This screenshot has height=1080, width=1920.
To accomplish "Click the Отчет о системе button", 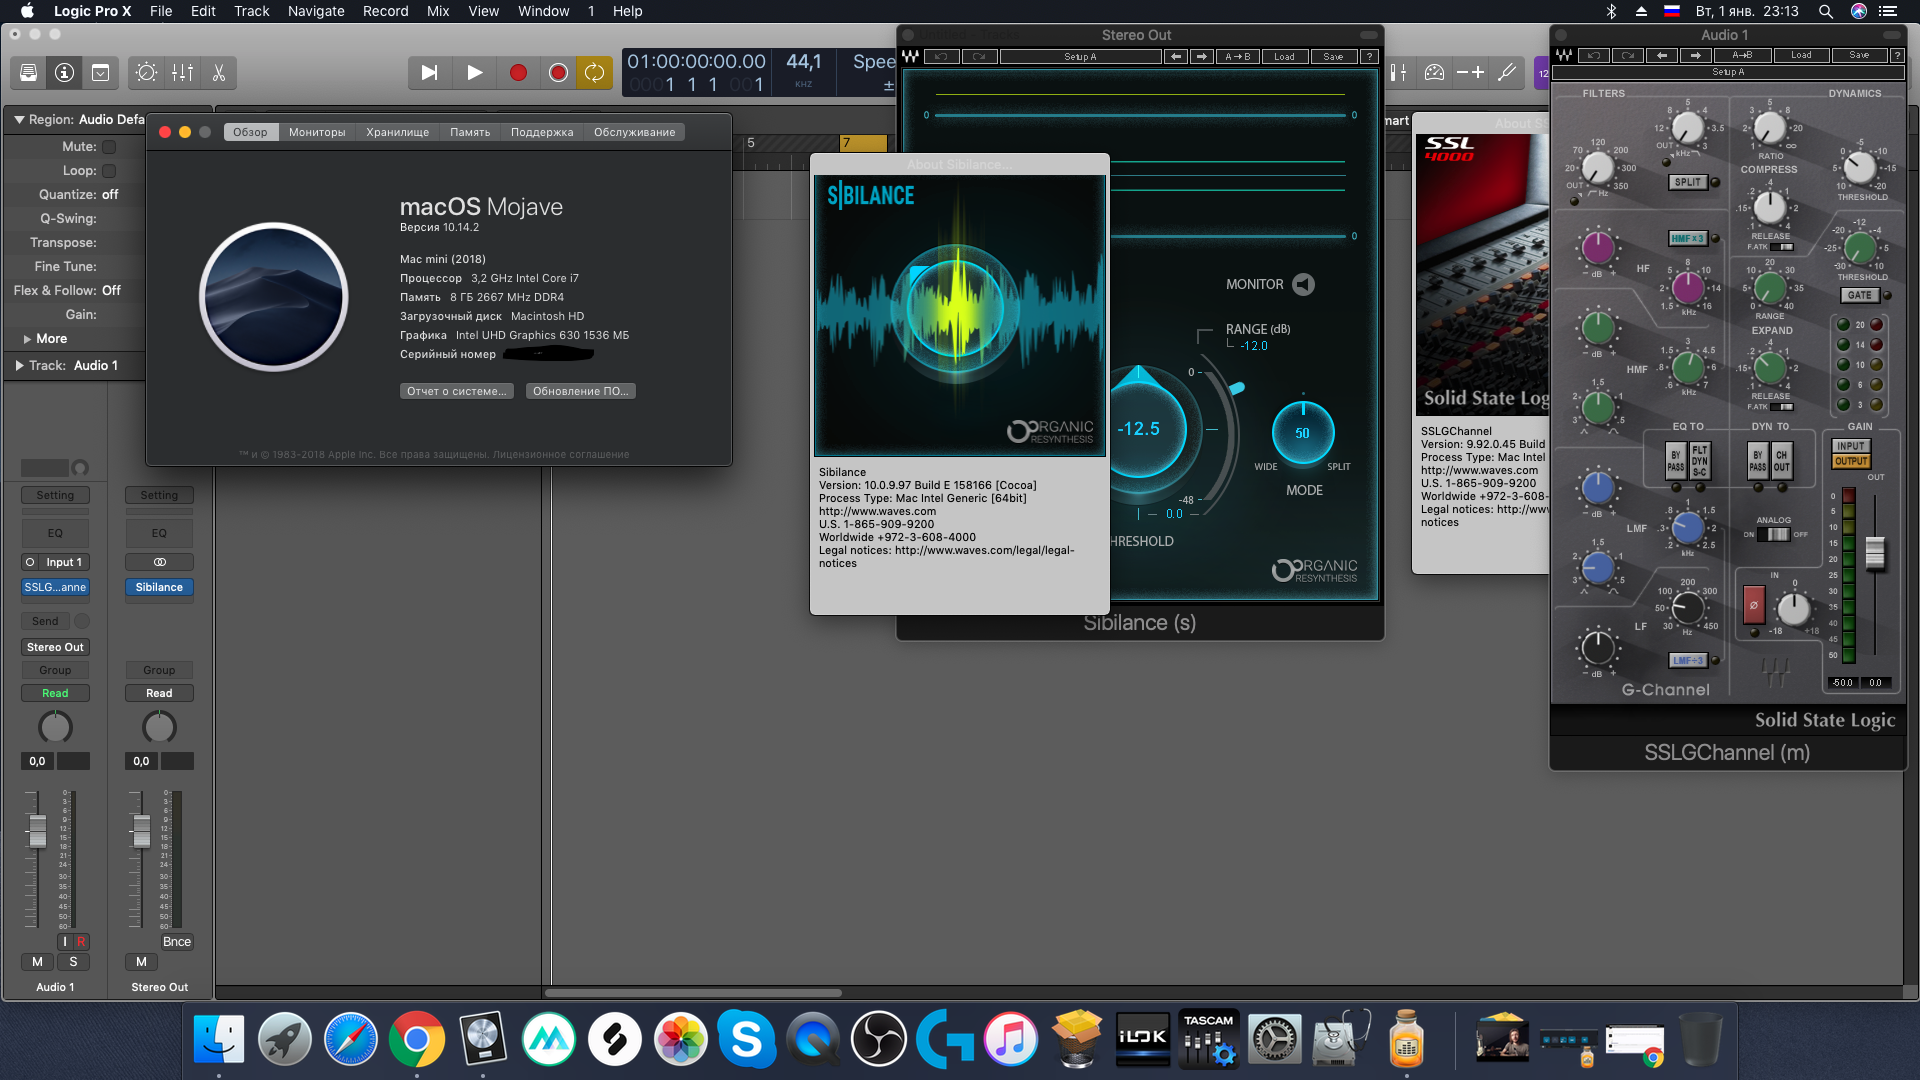I will [x=456, y=391].
